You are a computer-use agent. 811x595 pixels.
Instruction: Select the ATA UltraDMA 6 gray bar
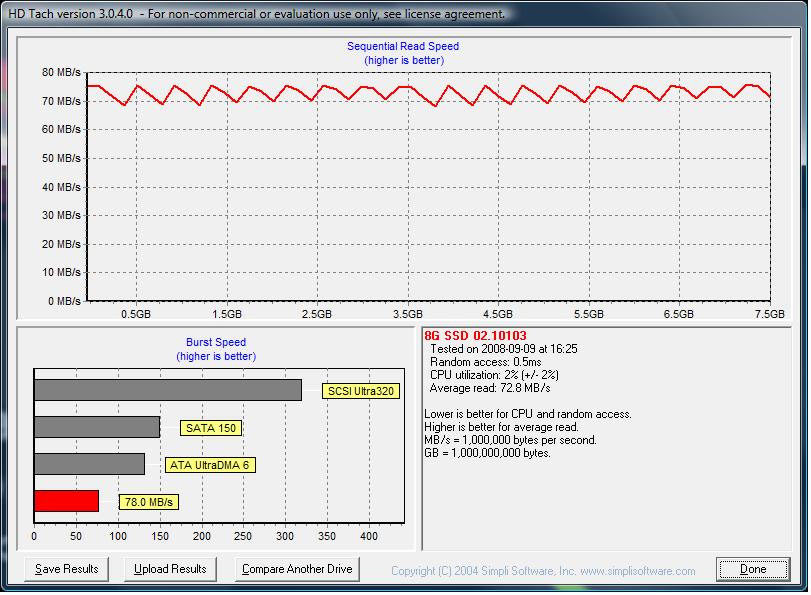coord(89,464)
